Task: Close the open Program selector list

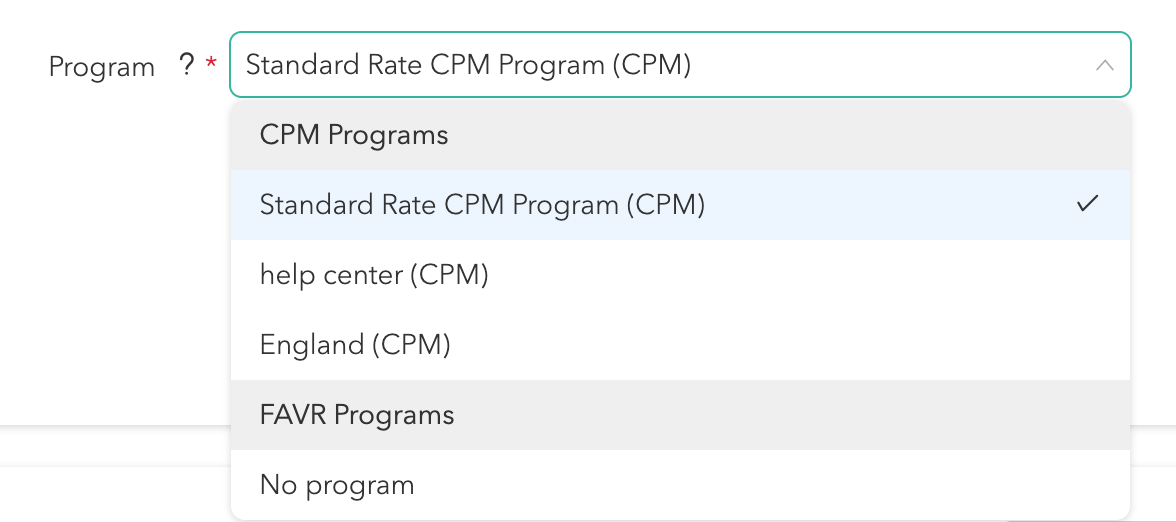Action: 1104,65
